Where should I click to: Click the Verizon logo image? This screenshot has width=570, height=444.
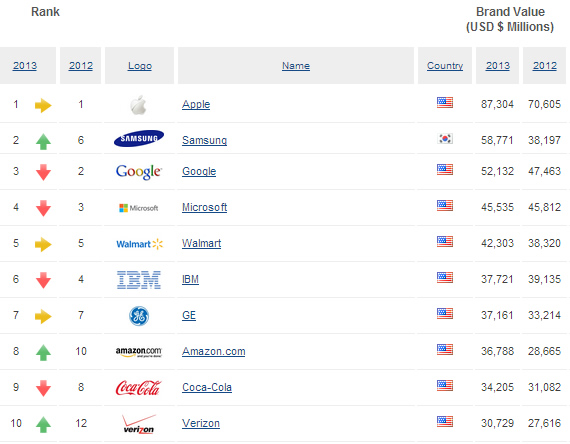139,424
